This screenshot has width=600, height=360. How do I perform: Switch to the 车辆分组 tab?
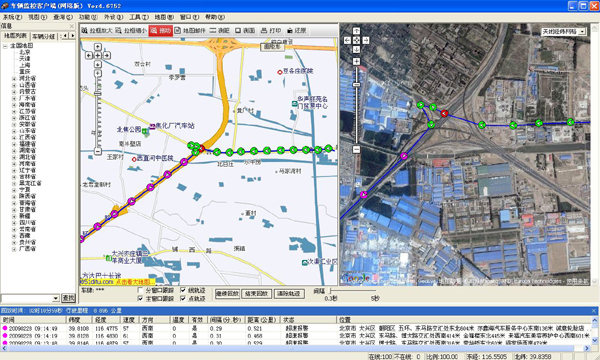[43, 36]
